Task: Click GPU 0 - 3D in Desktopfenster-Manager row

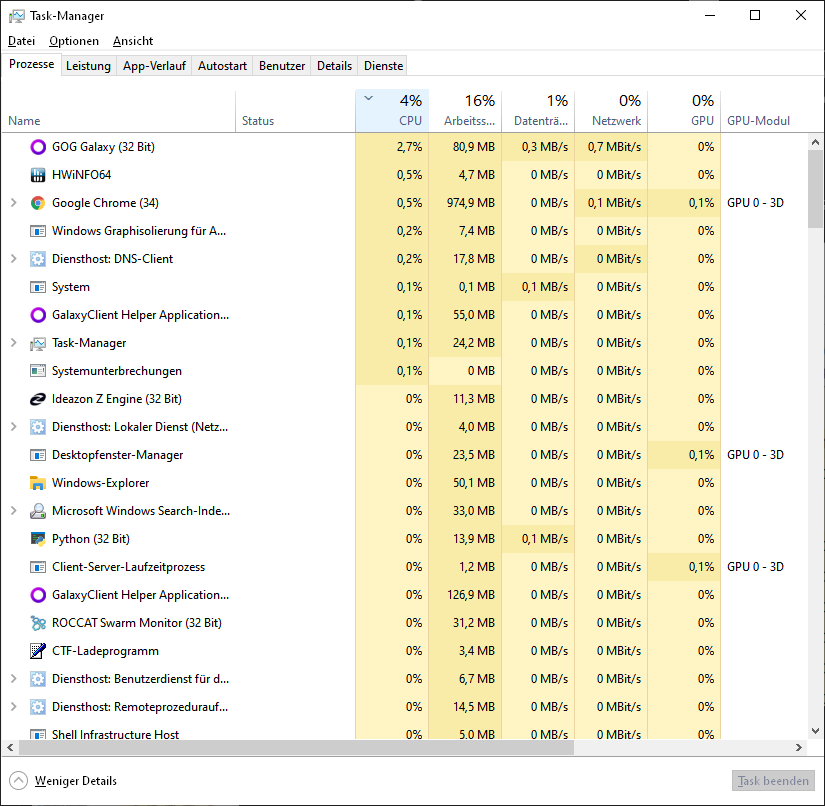Action: coord(755,455)
